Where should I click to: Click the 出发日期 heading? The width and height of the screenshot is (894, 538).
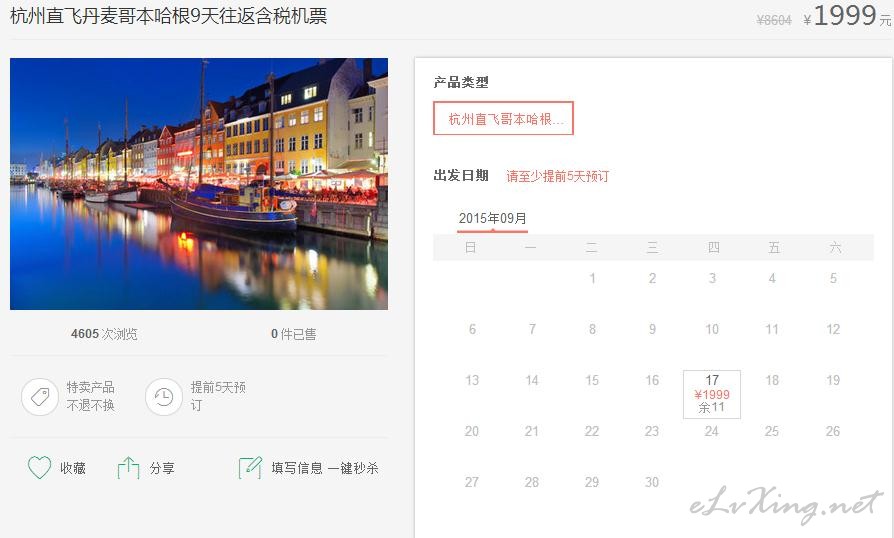[461, 176]
